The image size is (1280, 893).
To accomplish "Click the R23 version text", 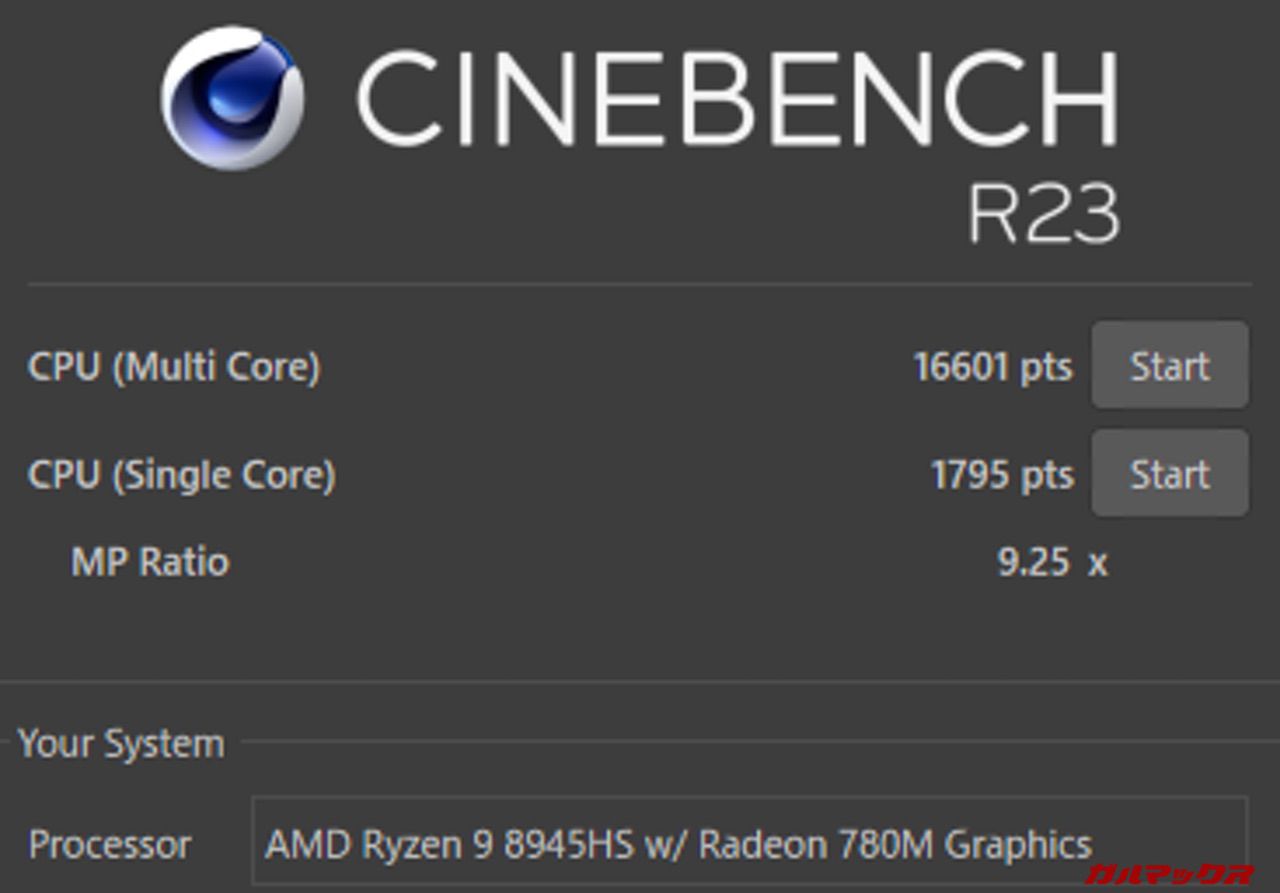I will click(x=1043, y=213).
